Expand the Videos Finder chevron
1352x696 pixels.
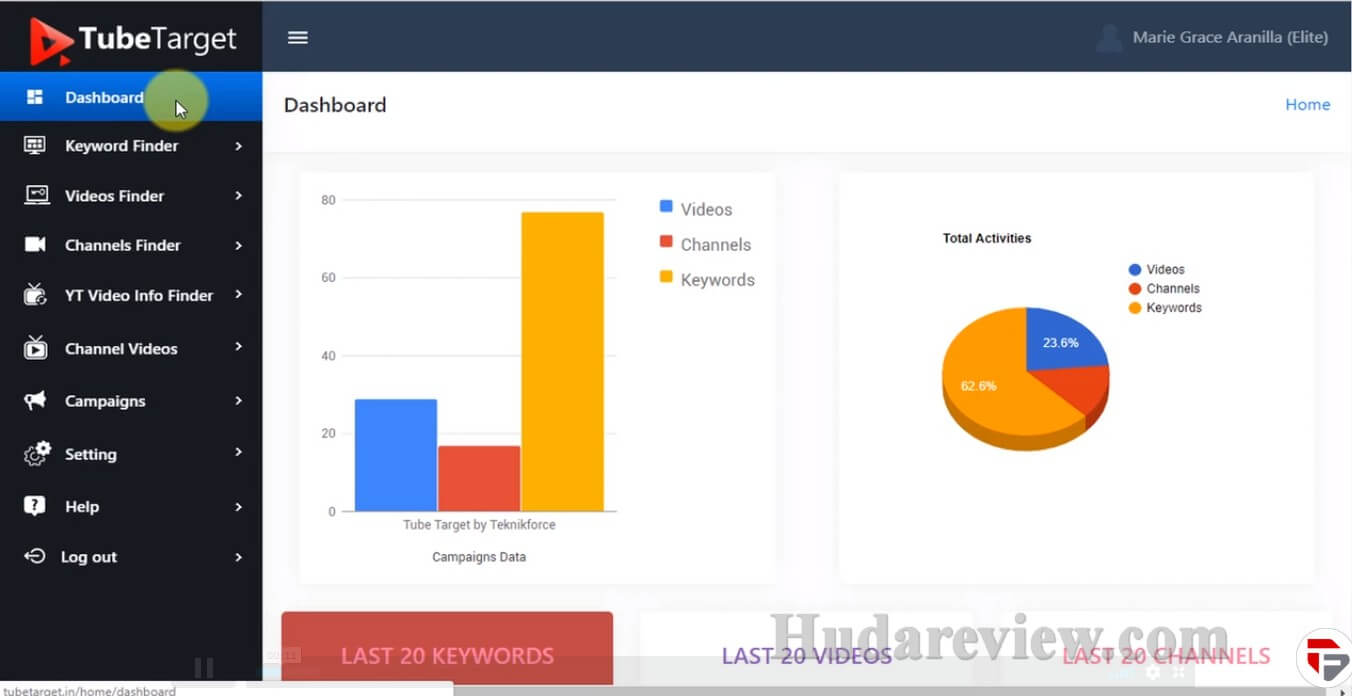(238, 195)
